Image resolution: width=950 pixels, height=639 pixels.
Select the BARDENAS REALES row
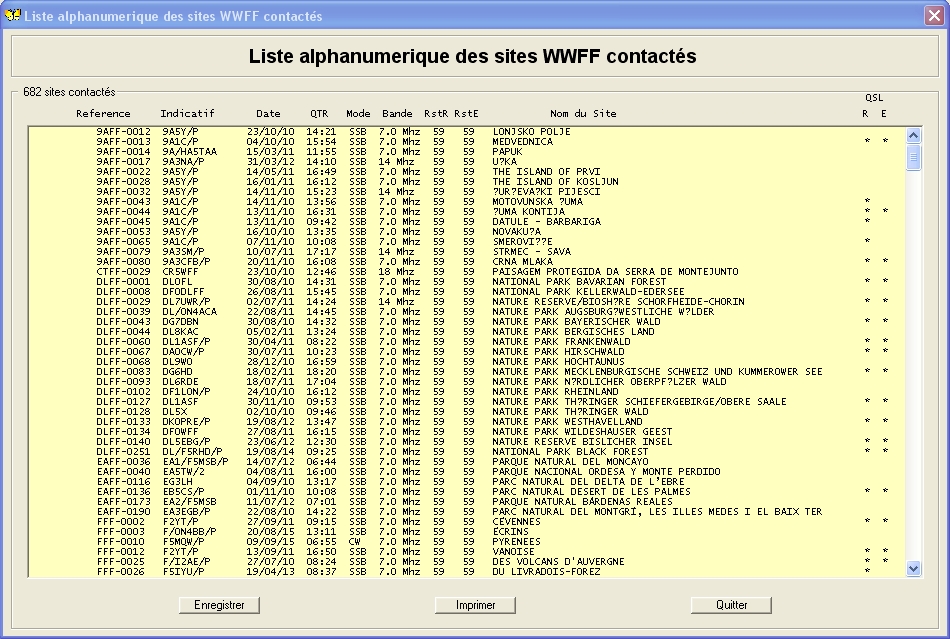(467, 502)
